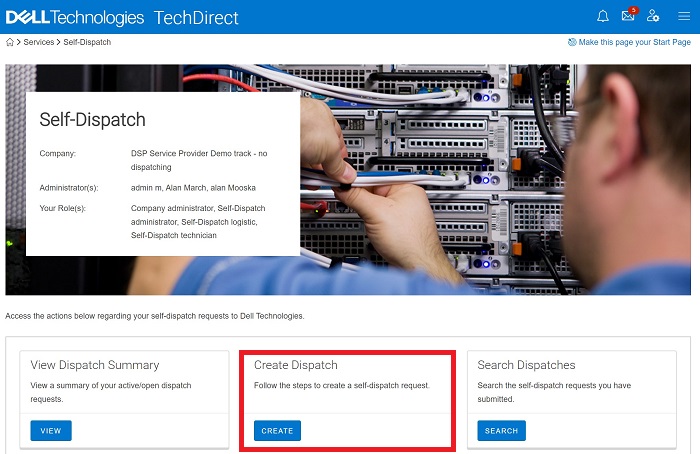Click 'View a summary of your active/open' text

[111, 392]
